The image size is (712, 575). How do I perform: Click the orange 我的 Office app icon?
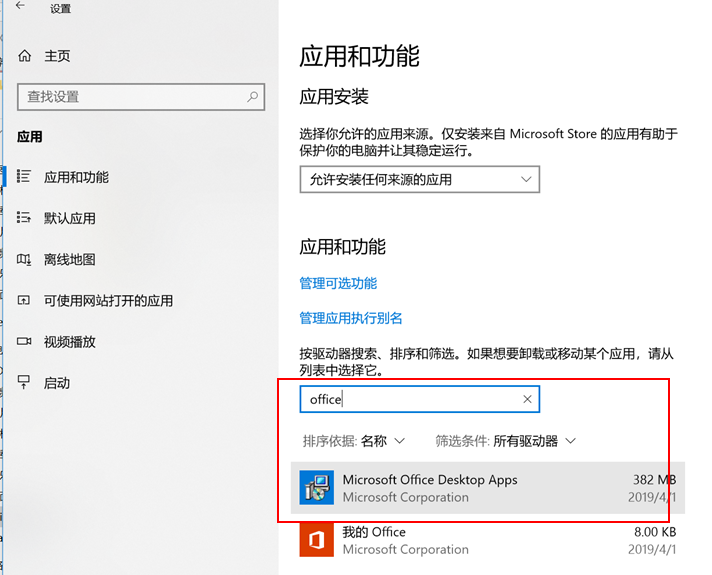pyautogui.click(x=317, y=541)
